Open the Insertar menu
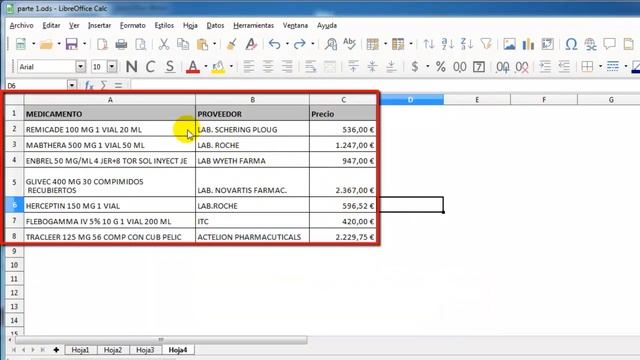This screenshot has height=360, width=640. [100, 25]
